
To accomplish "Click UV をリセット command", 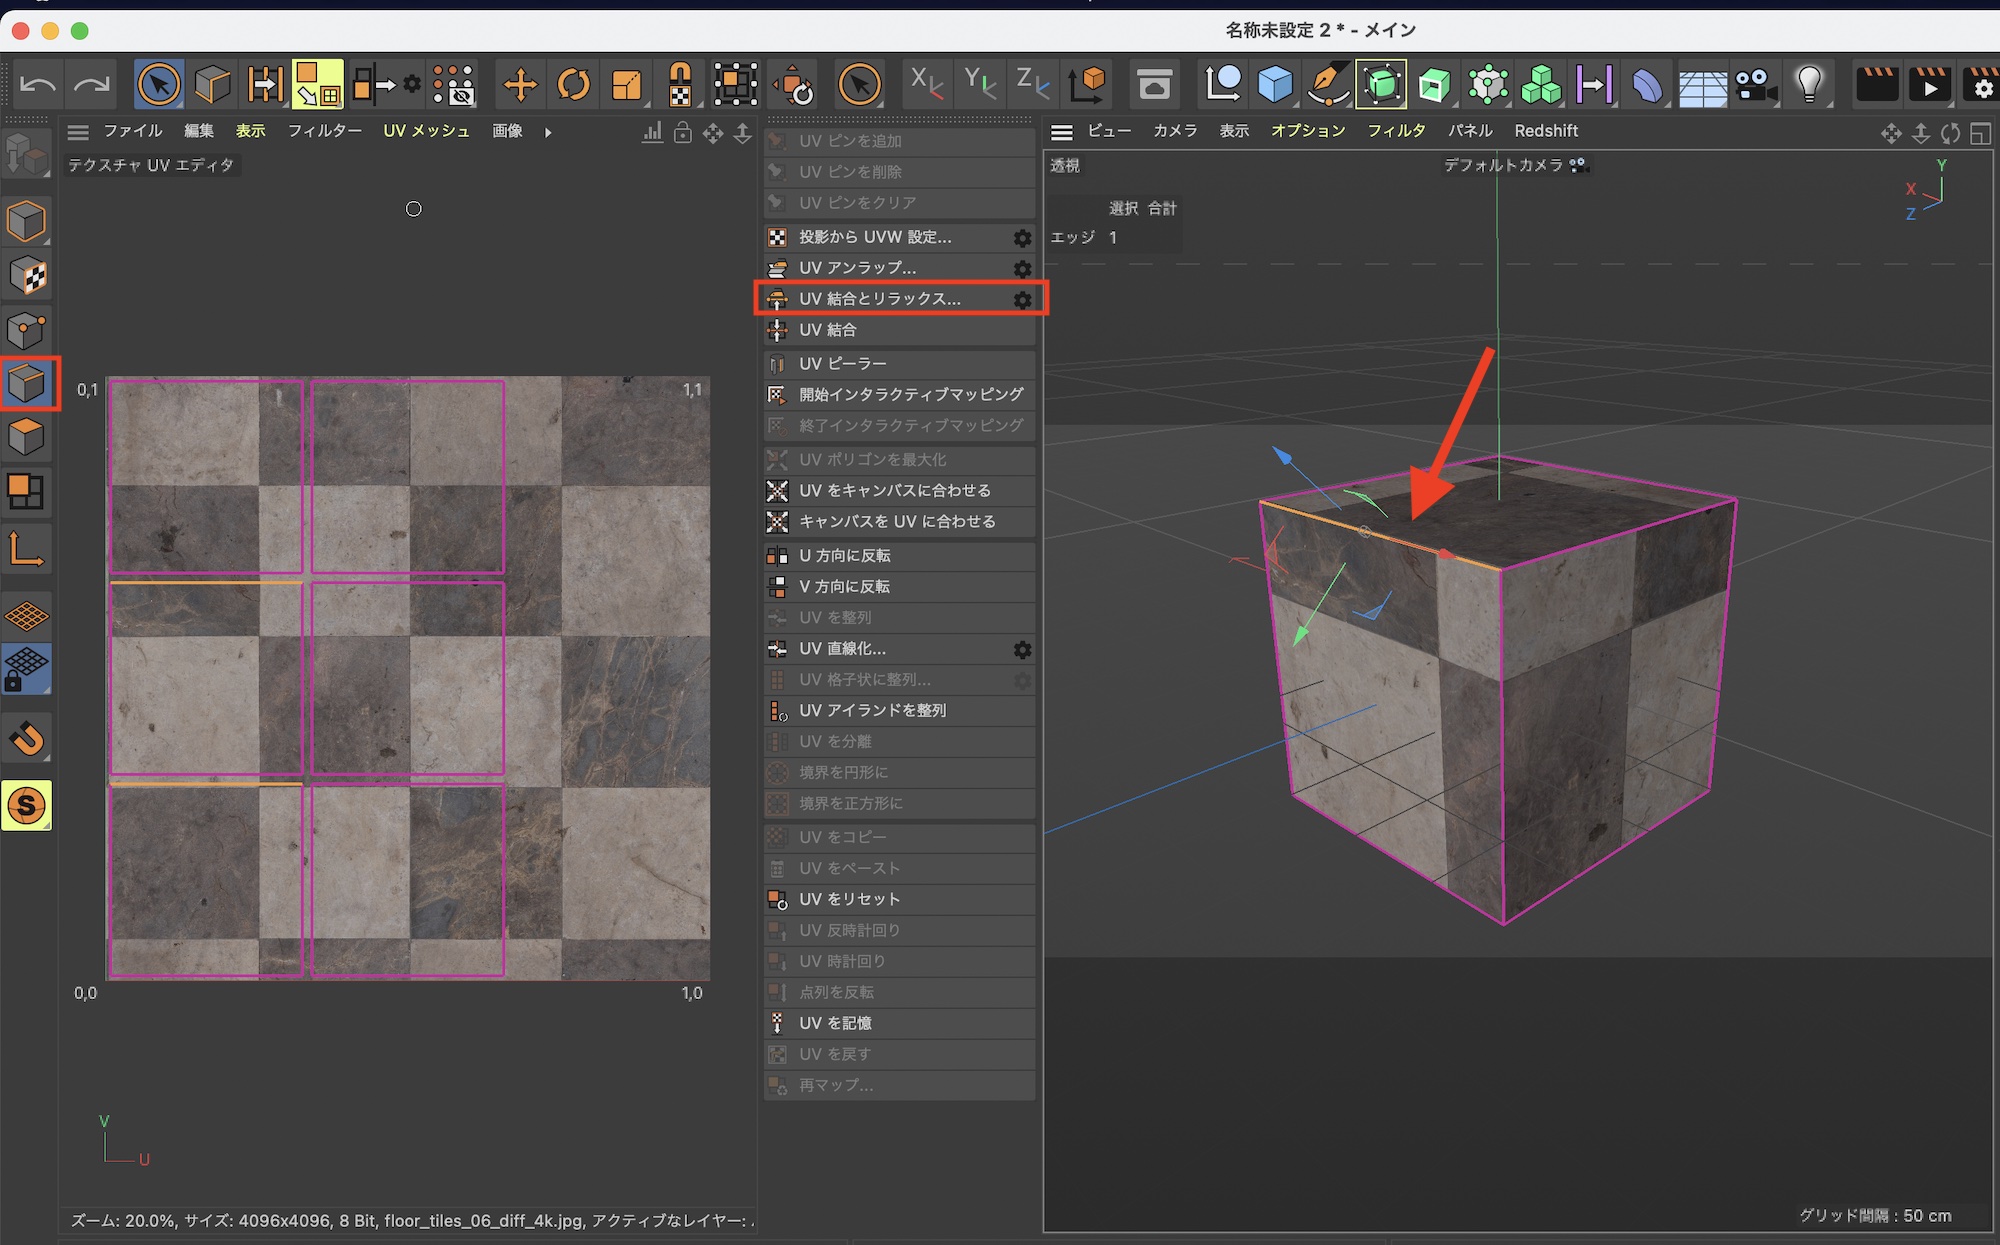I will (x=849, y=899).
